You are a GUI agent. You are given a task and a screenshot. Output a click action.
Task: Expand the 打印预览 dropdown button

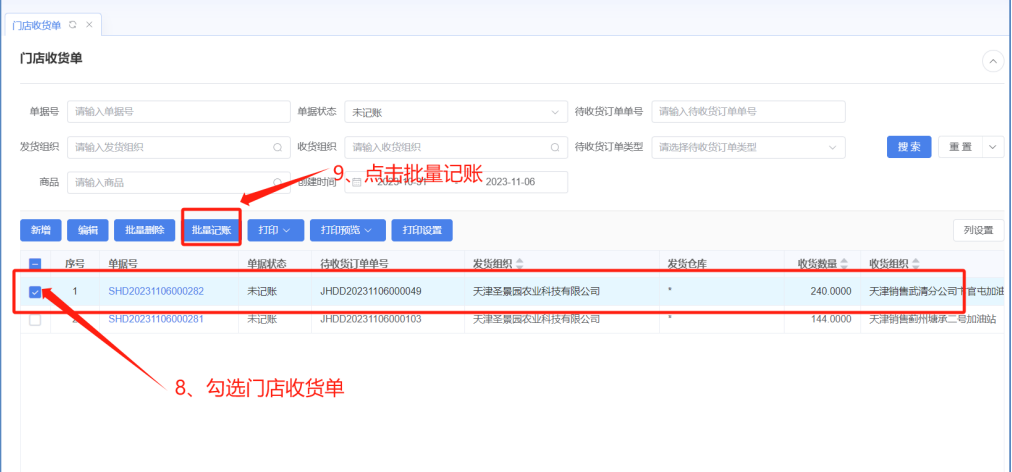point(346,230)
